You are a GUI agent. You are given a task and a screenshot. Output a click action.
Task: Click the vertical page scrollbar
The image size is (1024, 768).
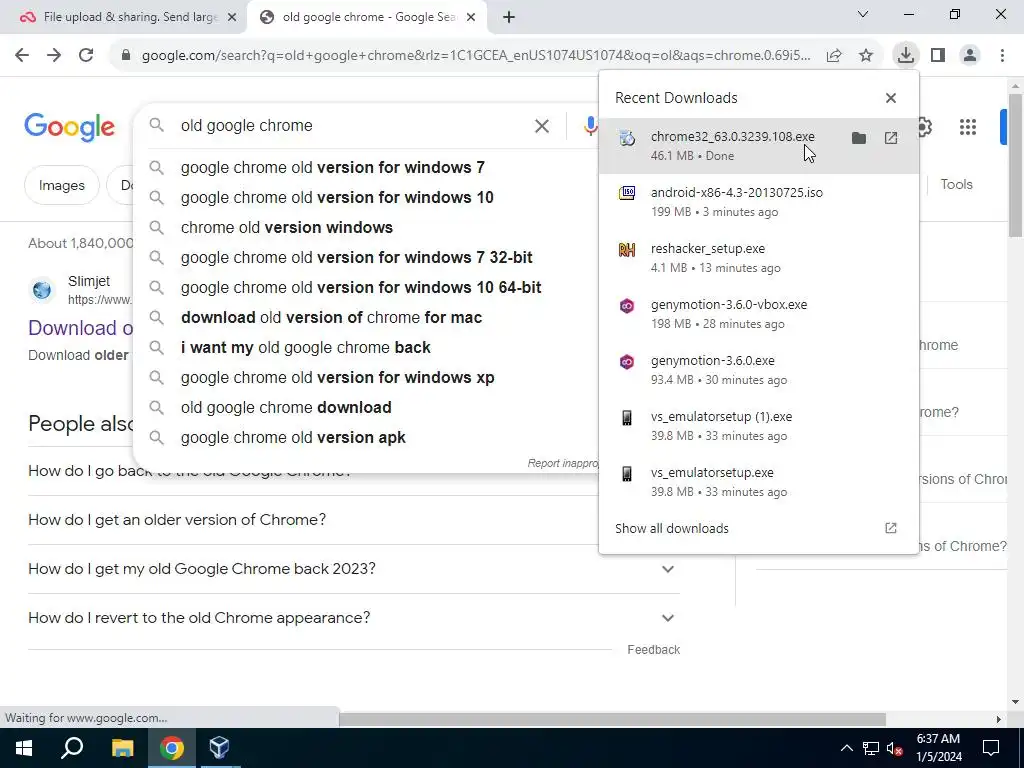1014,166
